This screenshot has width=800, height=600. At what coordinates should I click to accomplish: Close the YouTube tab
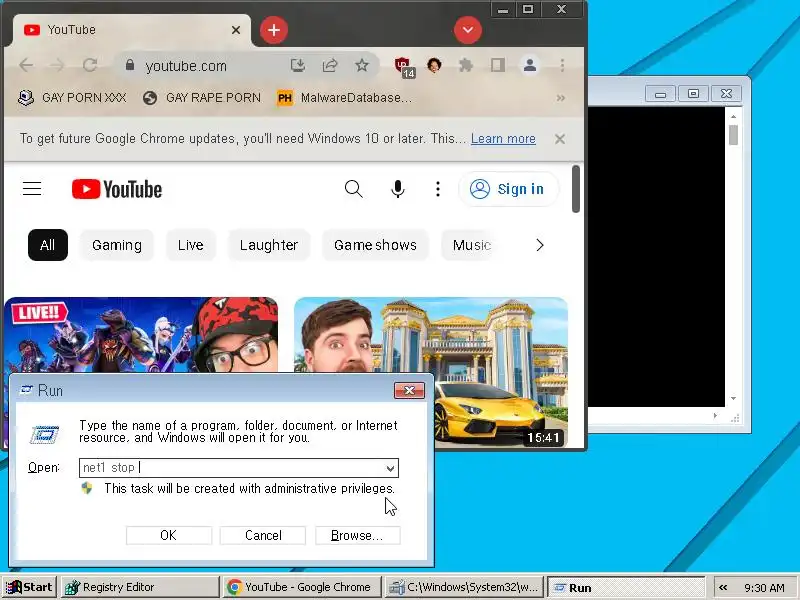[236, 30]
